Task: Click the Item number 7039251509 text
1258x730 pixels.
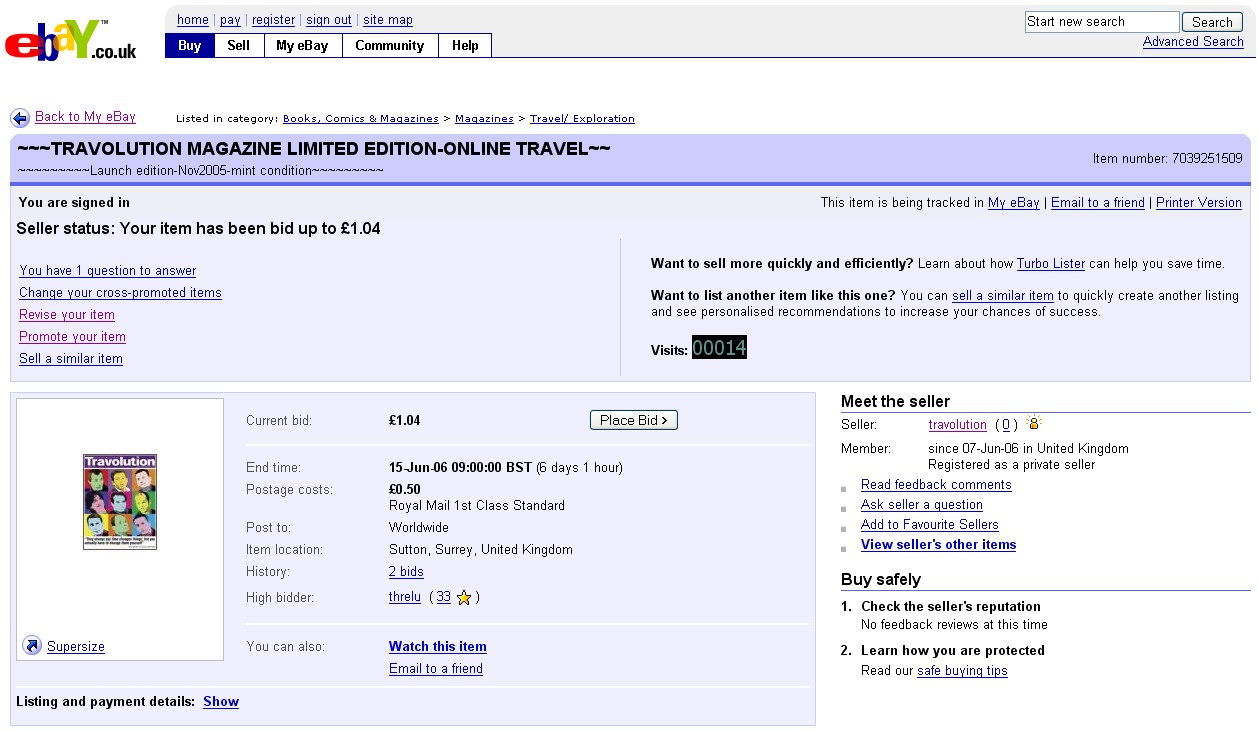Action: pyautogui.click(x=1168, y=158)
